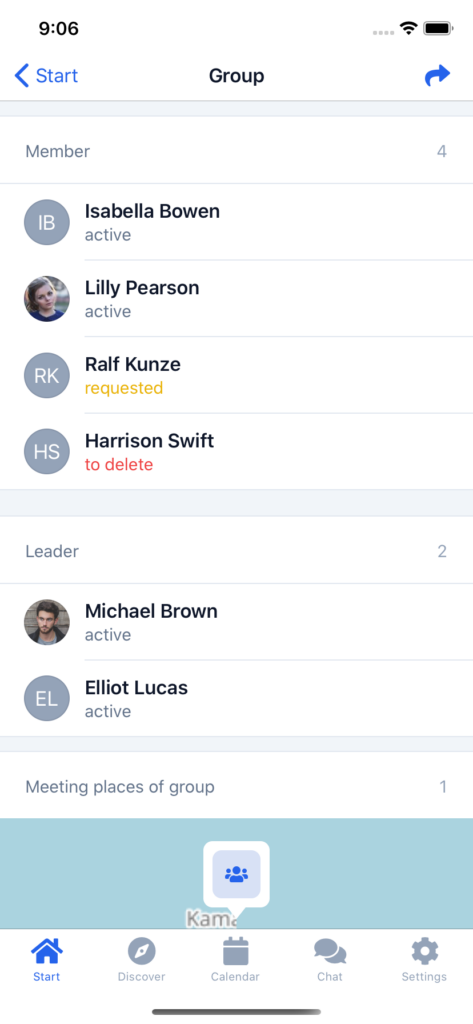
Task: Tap the Member section header
Action: [x=236, y=151]
